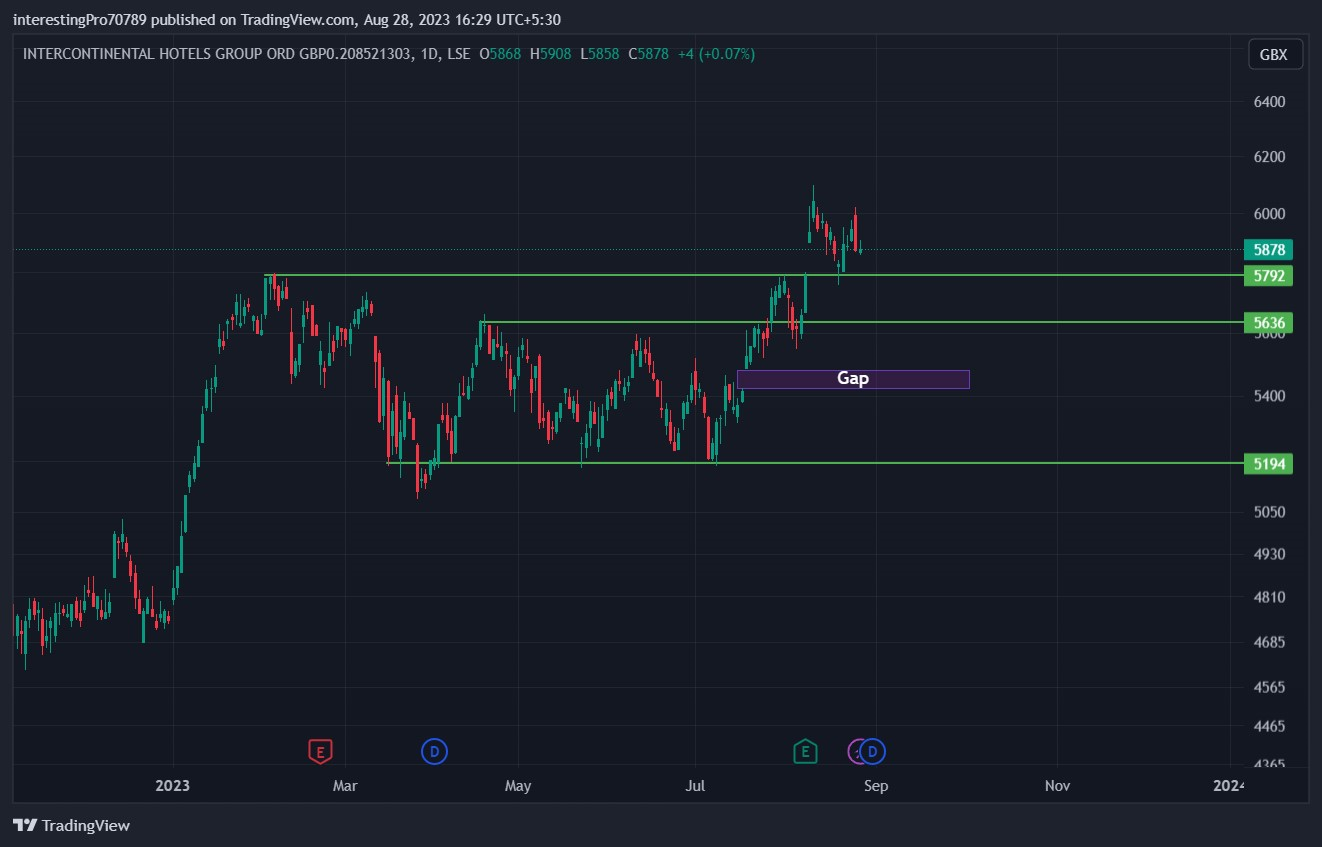Click the May time axis label
The height and width of the screenshot is (847, 1322).
(x=518, y=786)
